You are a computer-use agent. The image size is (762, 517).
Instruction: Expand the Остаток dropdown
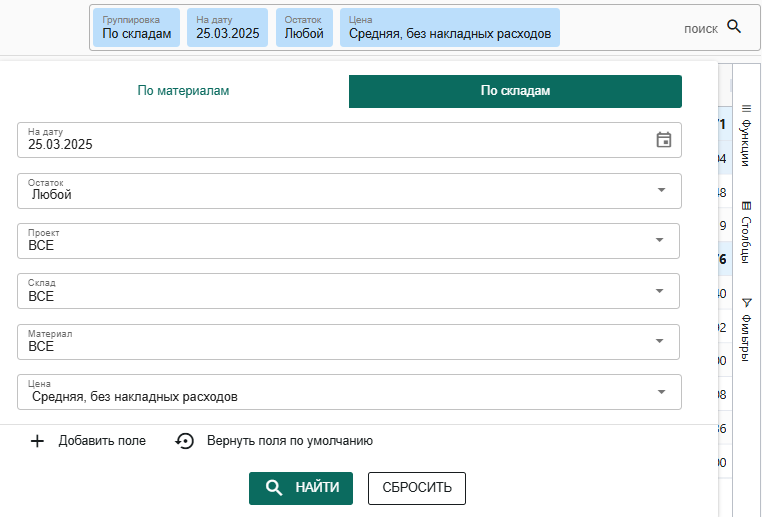660,190
